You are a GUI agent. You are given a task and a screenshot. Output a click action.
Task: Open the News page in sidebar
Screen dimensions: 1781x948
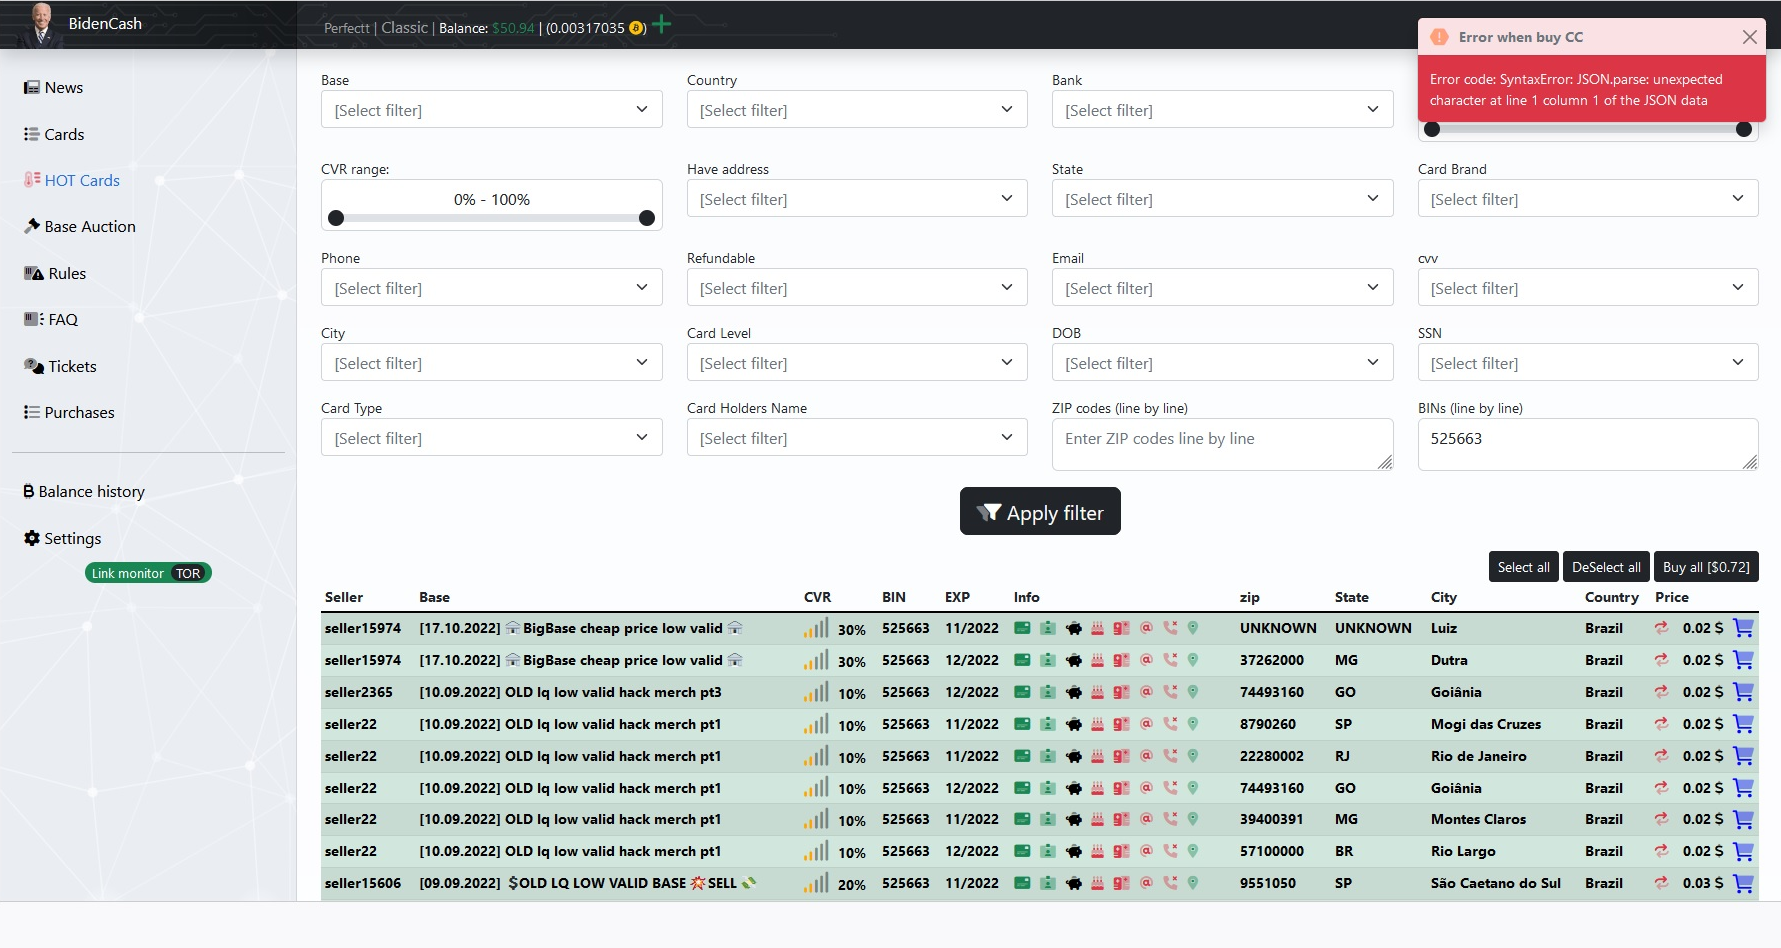coord(53,88)
